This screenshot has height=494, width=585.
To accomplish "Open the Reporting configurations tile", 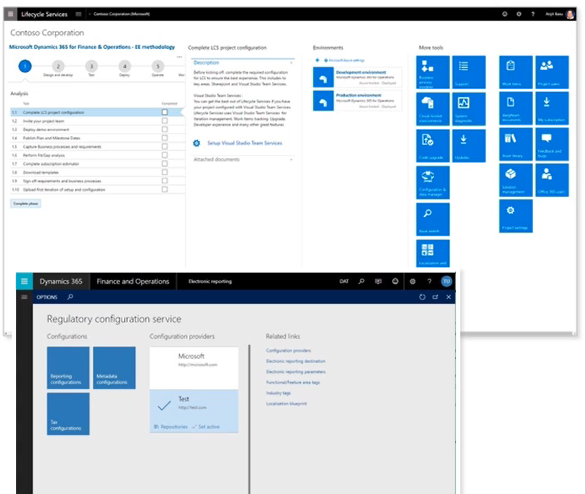I will (x=68, y=368).
